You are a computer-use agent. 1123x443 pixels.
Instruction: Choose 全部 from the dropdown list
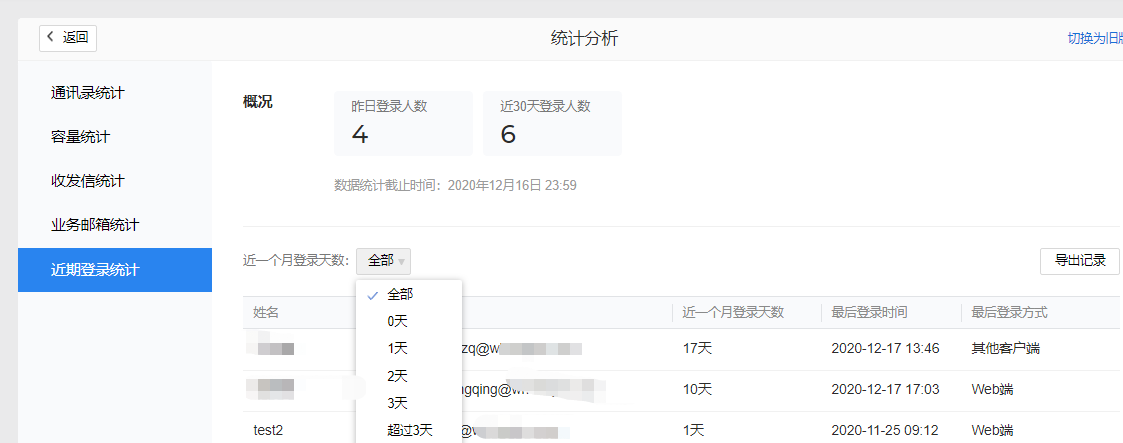[x=400, y=294]
